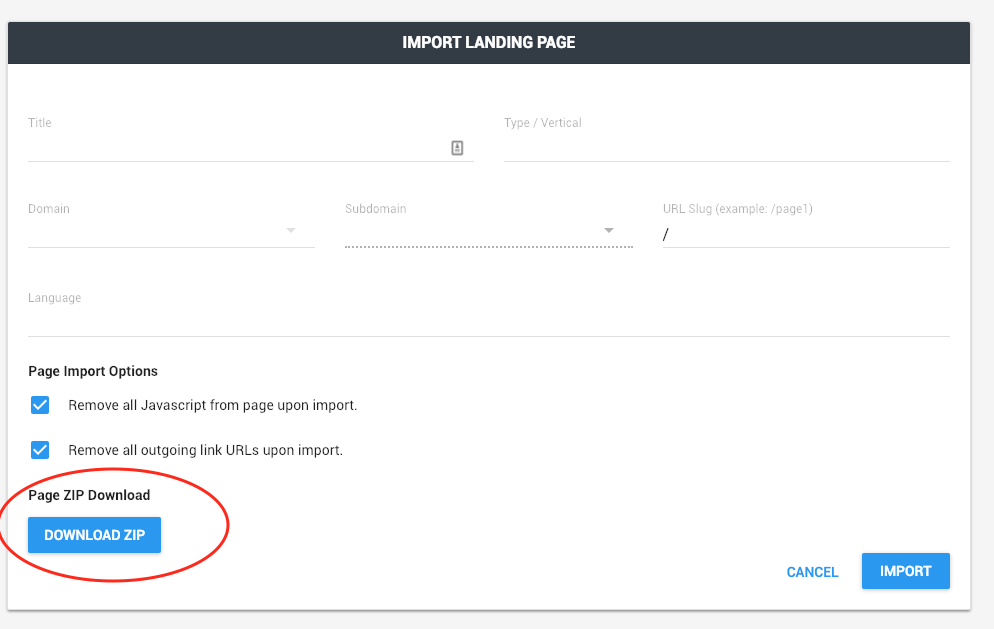
Task: Uncheck Remove all Javascript from page checkbox
Action: (x=40, y=405)
